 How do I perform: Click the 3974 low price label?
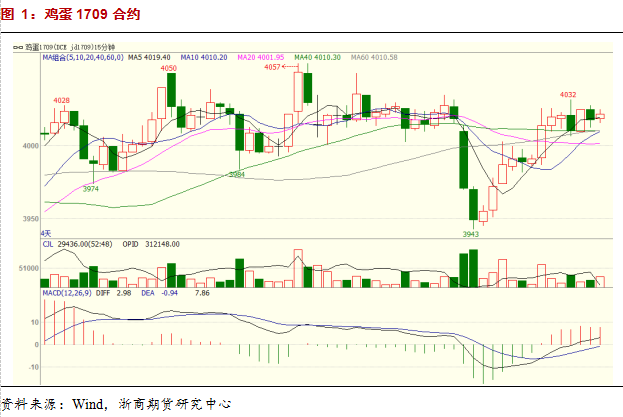coord(91,189)
